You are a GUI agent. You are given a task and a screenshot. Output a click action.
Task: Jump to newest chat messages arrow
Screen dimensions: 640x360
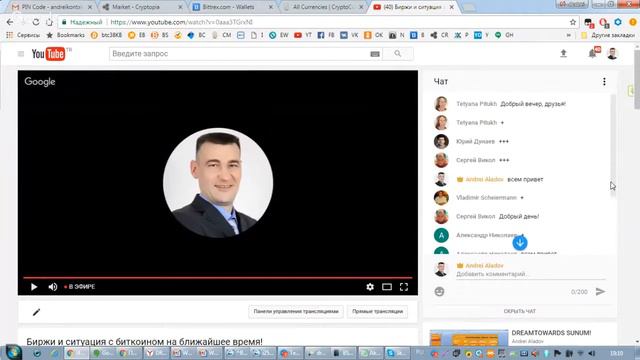tap(520, 243)
